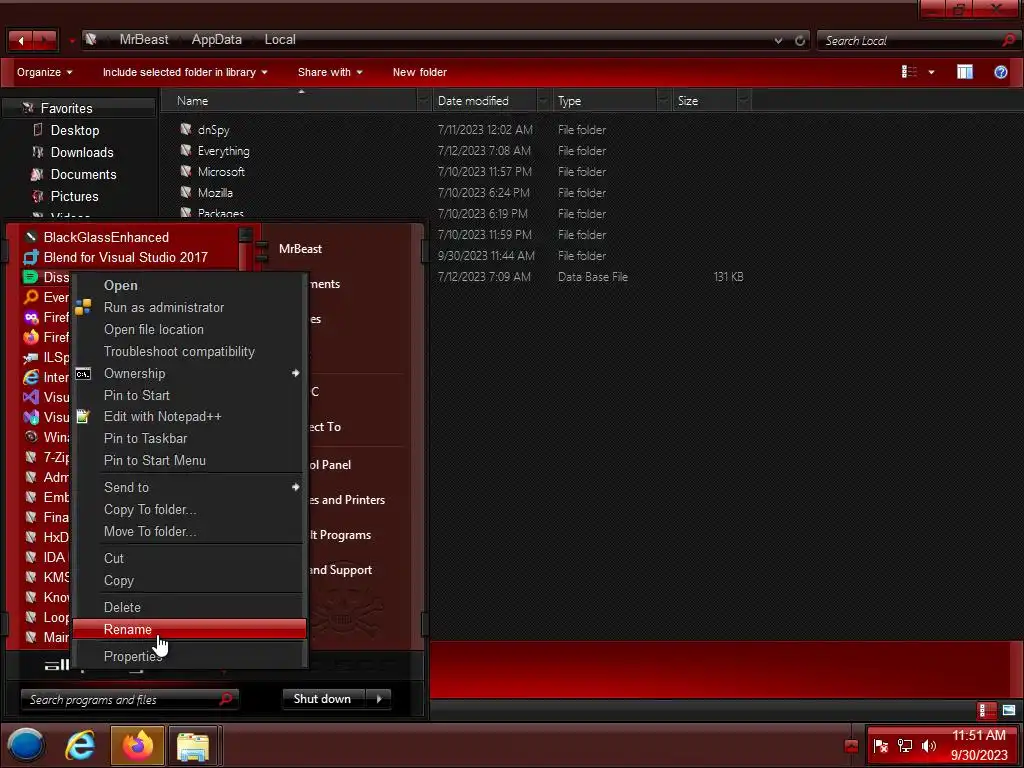Viewport: 1024px width, 768px height.
Task: Open the Help icon in Explorer toolbar
Action: (1000, 72)
